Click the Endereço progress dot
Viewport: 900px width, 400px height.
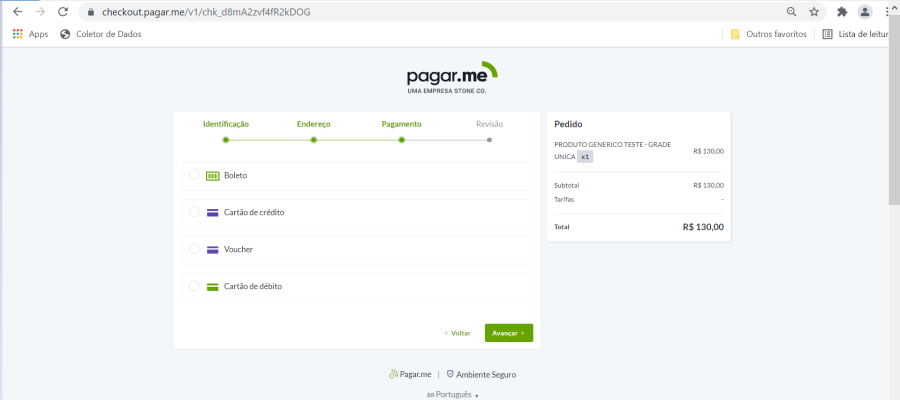coord(313,139)
